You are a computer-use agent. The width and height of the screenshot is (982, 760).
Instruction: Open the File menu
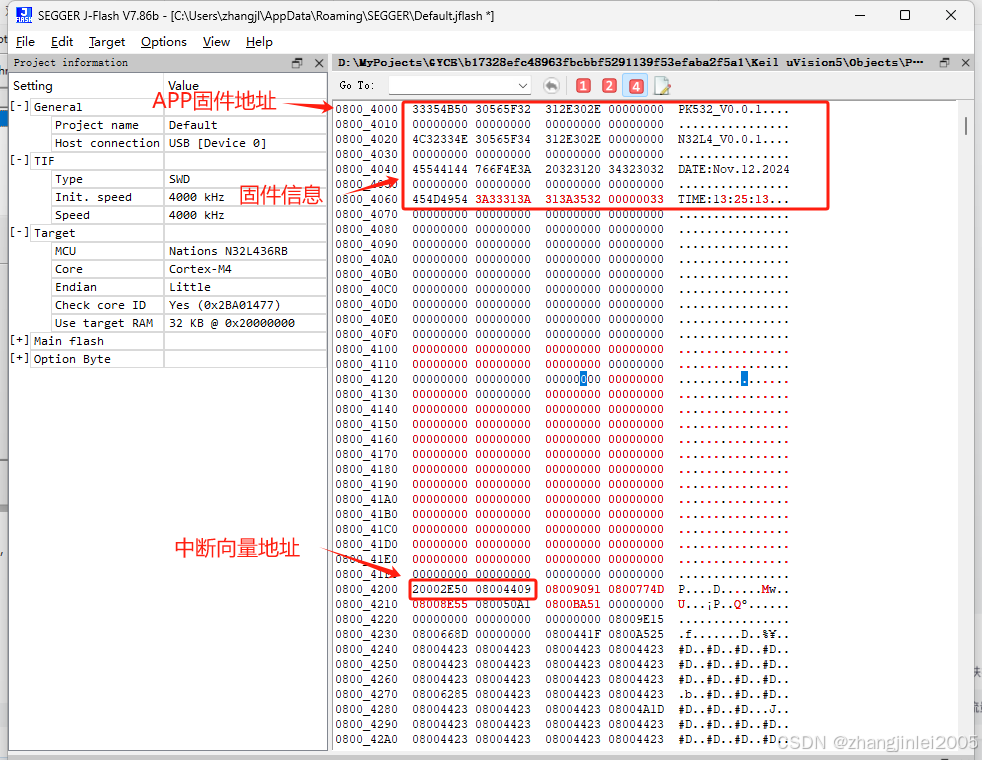click(25, 42)
